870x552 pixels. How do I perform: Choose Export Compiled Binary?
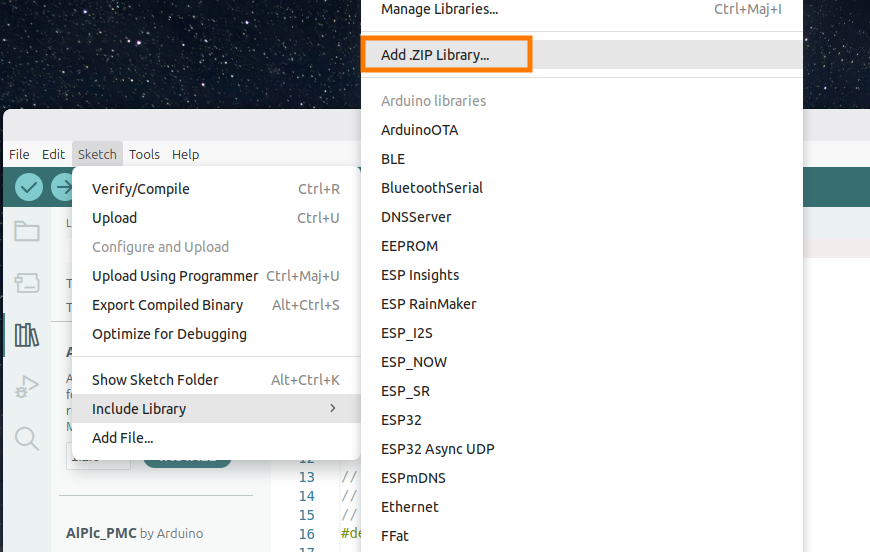click(167, 305)
